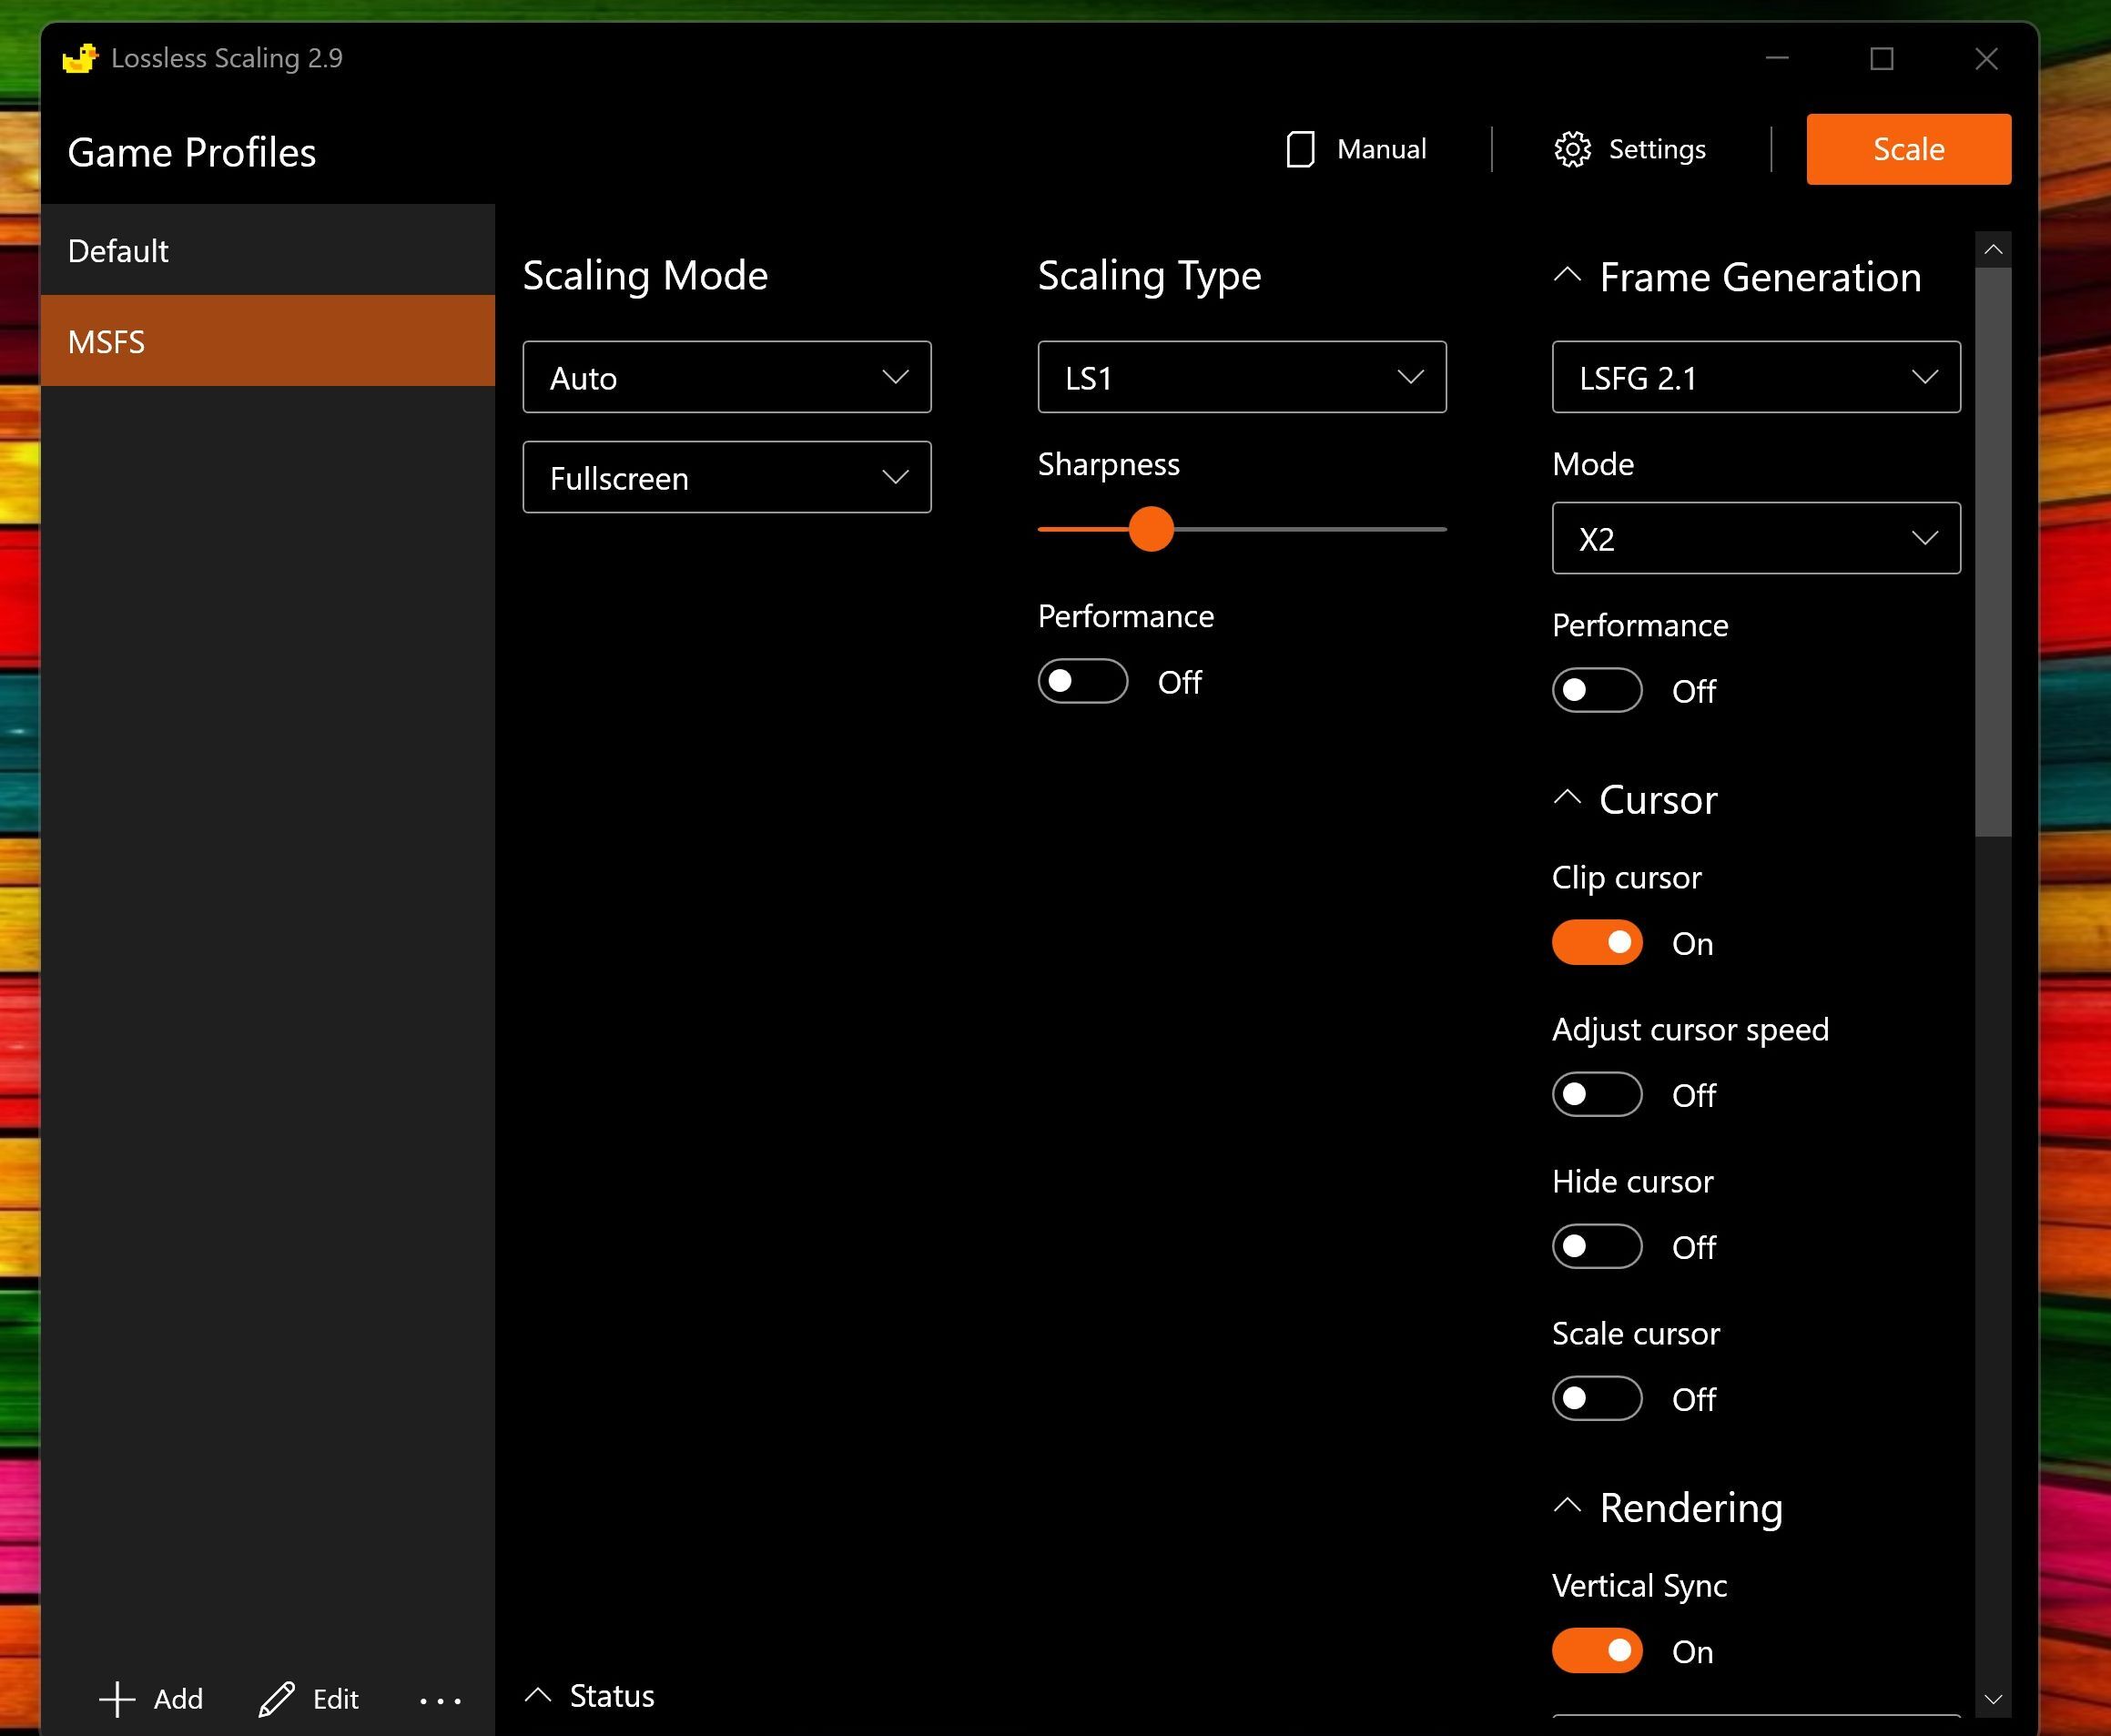
Task: Click the Lossless Scaling duck logo icon
Action: pos(79,58)
